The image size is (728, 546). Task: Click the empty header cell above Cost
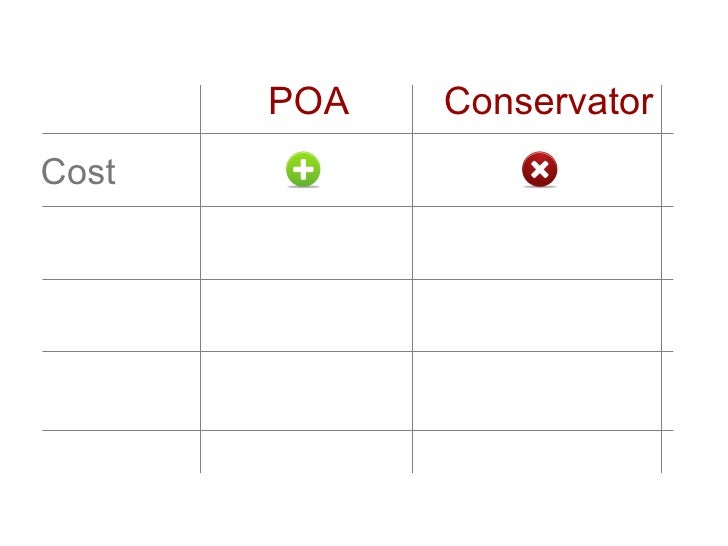121,109
